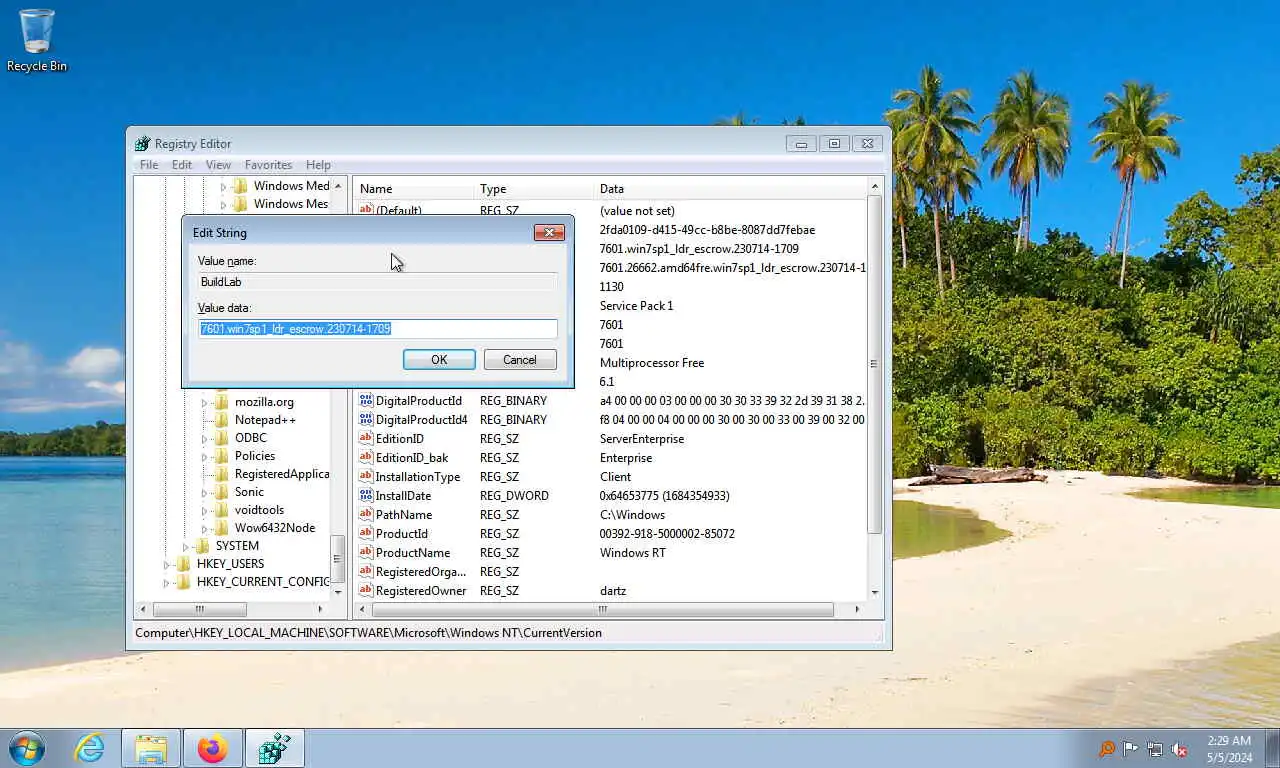Sort values by the Data column

coord(730,189)
